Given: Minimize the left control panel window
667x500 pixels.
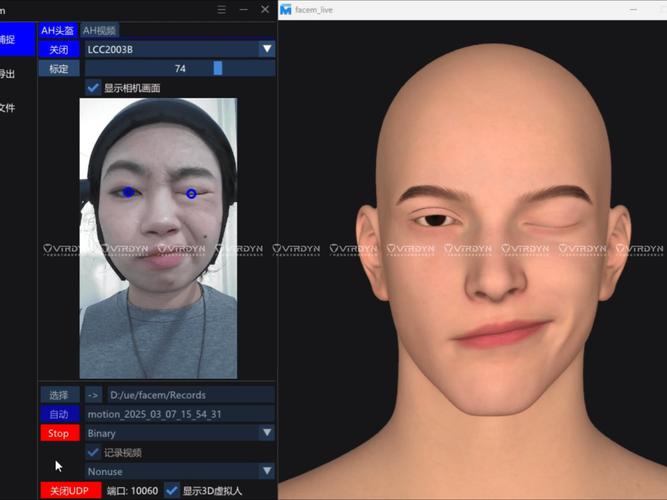Looking at the screenshot, I should click(x=243, y=9).
